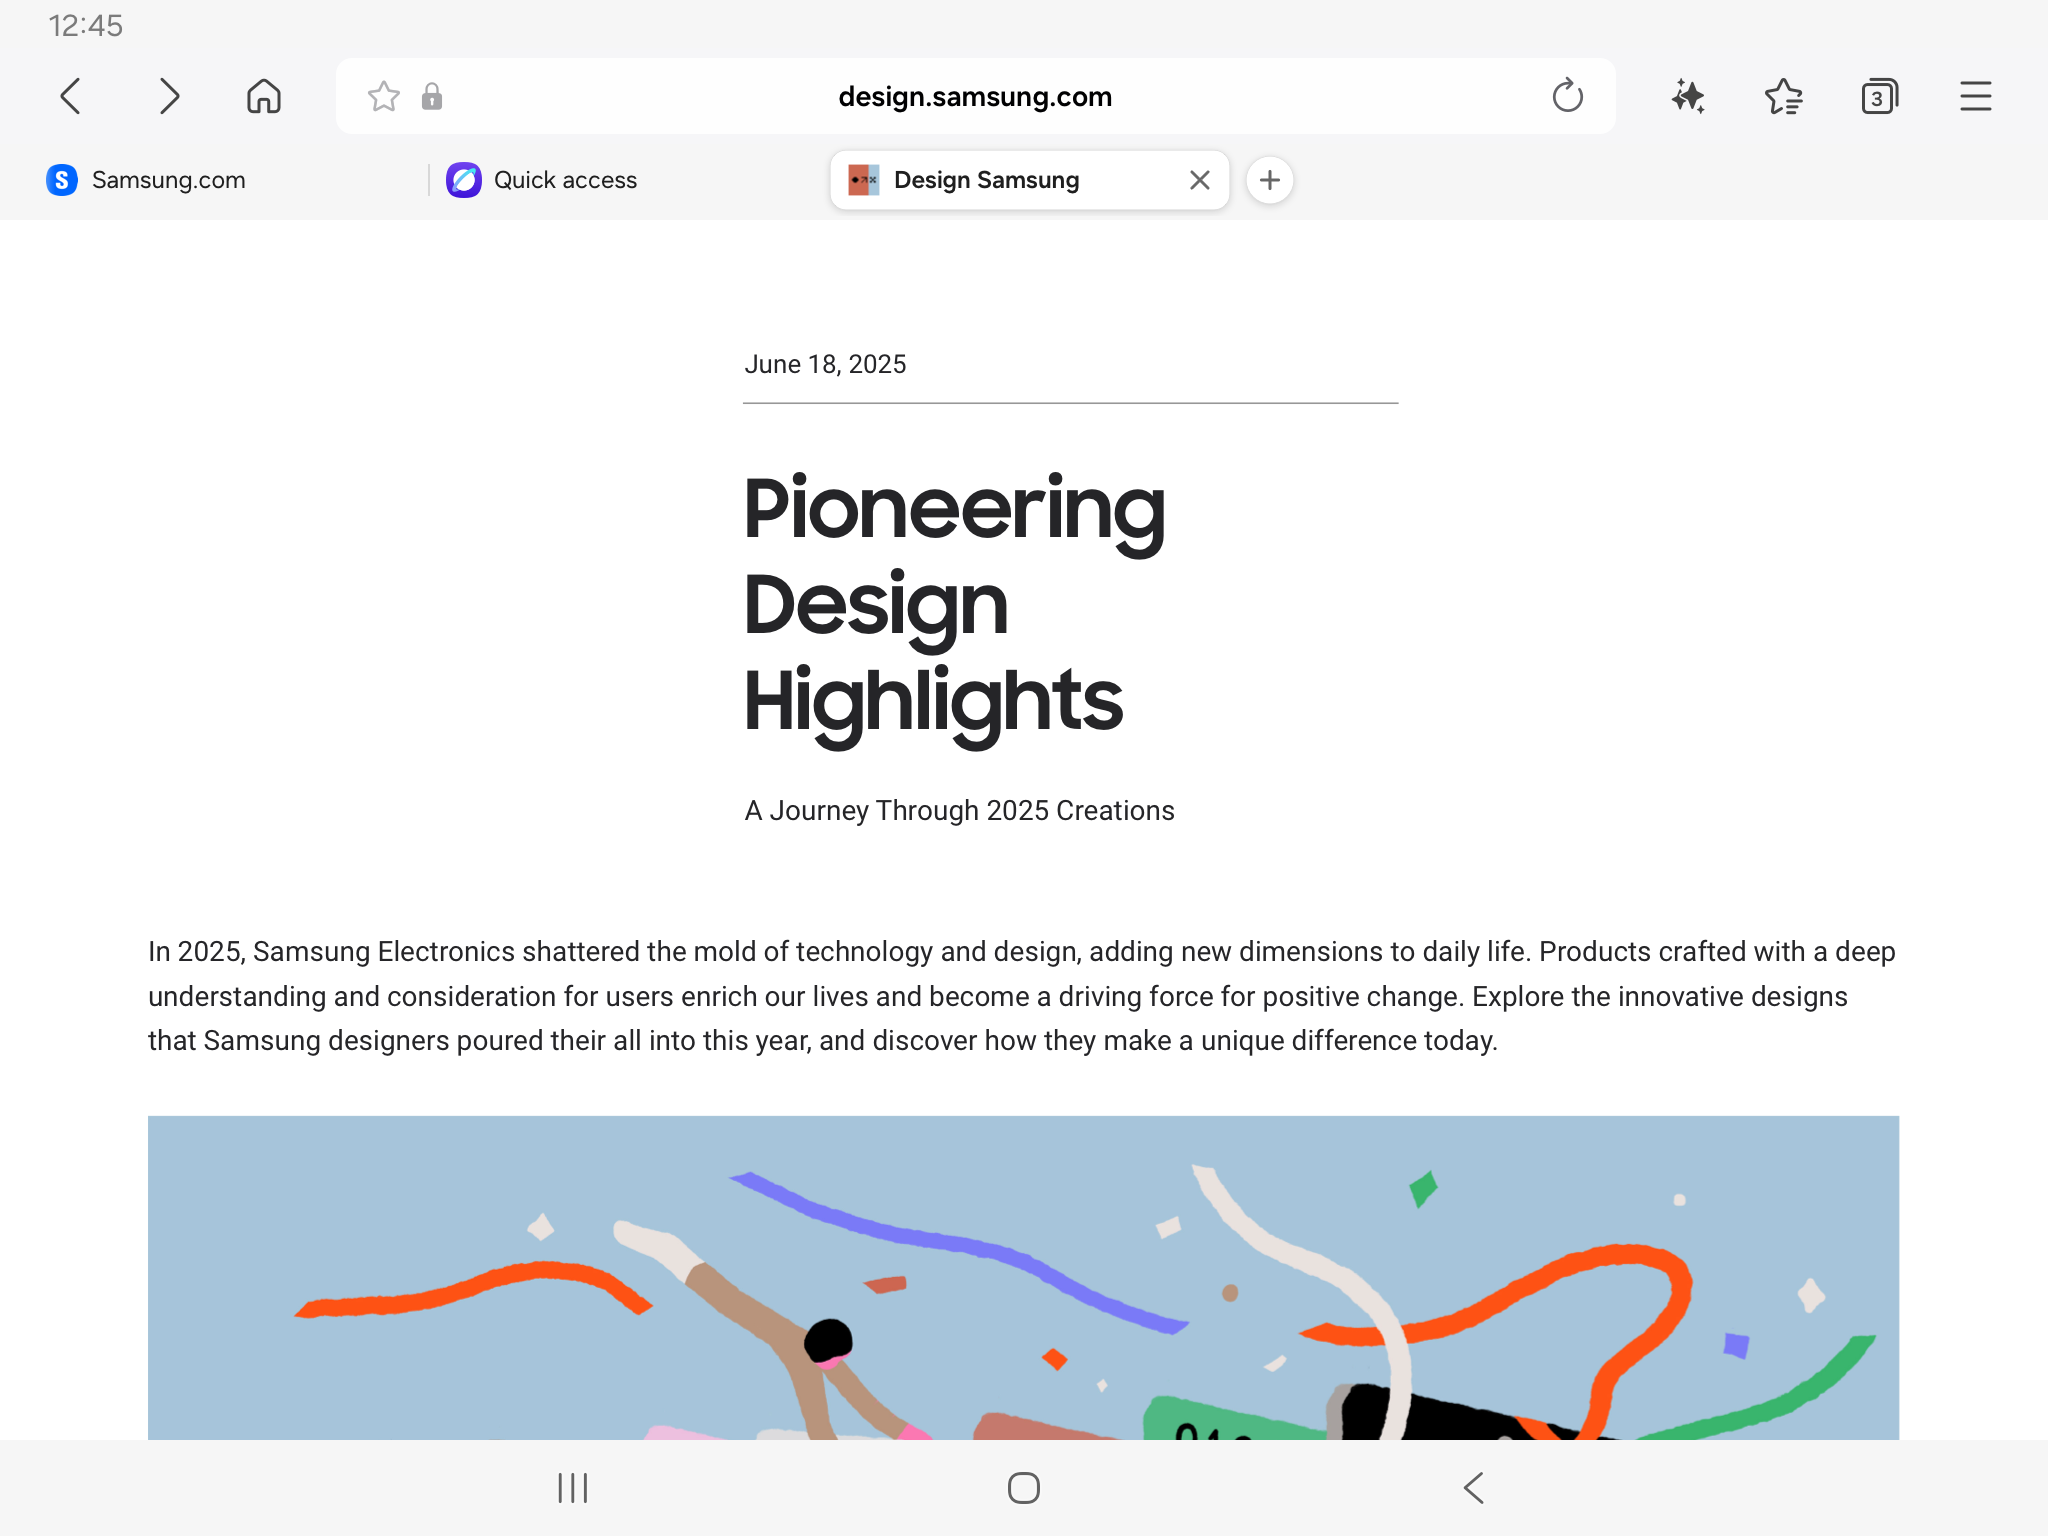Switch to the Samsung.com tab

pyautogui.click(x=168, y=180)
